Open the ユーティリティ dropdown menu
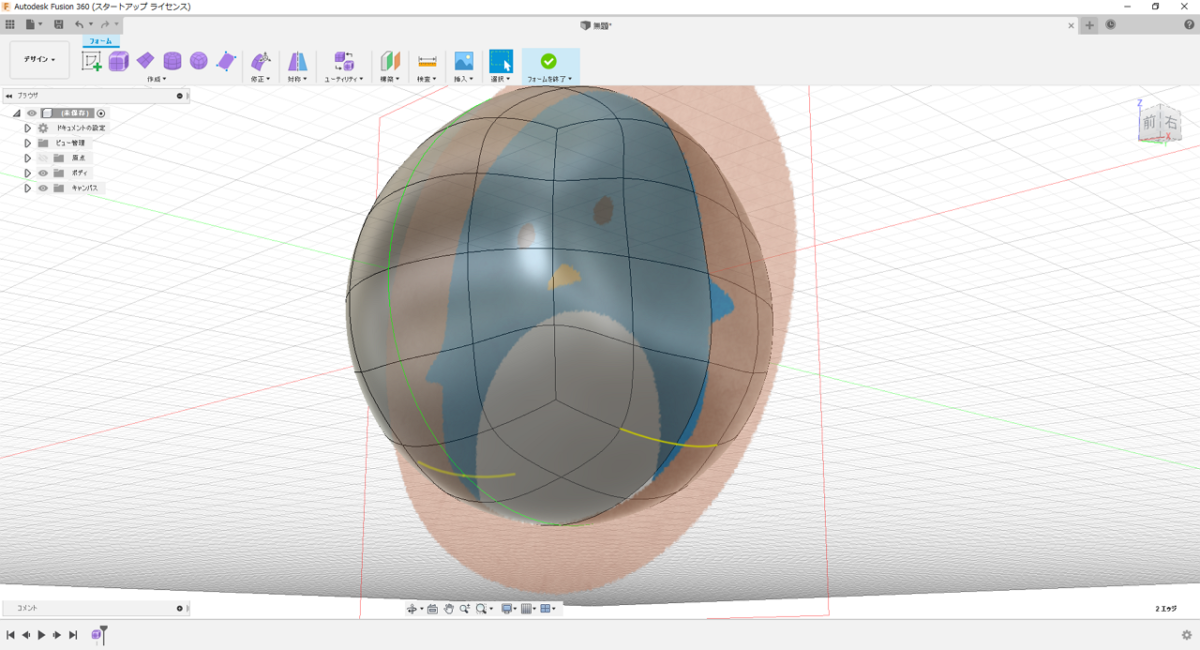The image size is (1200, 650). [x=344, y=79]
